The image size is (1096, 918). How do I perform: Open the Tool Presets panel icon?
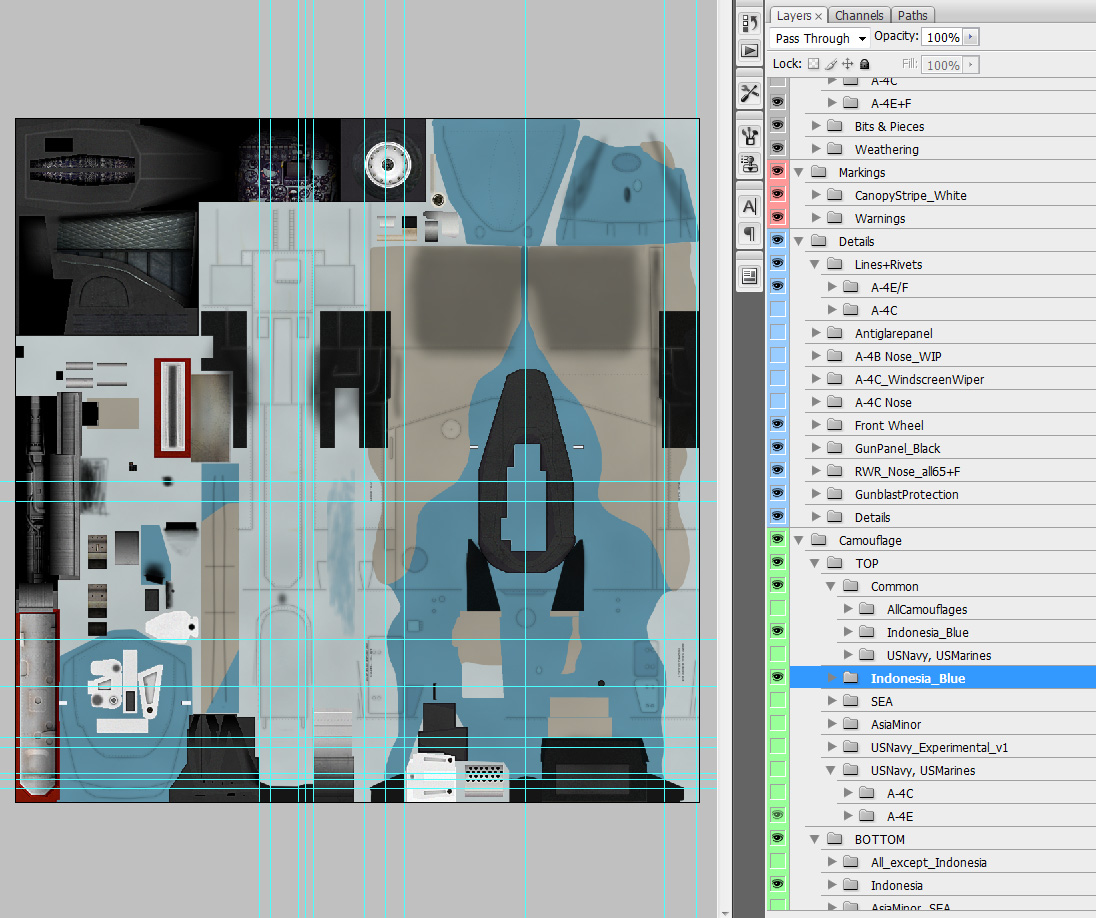click(x=749, y=92)
